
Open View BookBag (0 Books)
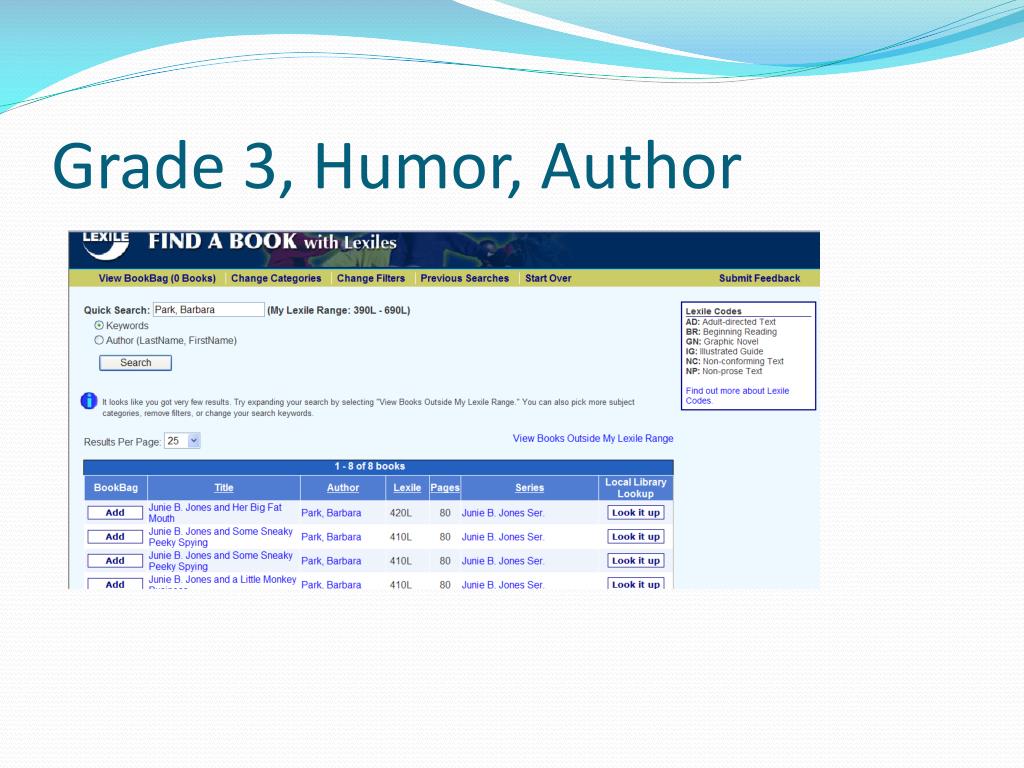click(x=157, y=278)
